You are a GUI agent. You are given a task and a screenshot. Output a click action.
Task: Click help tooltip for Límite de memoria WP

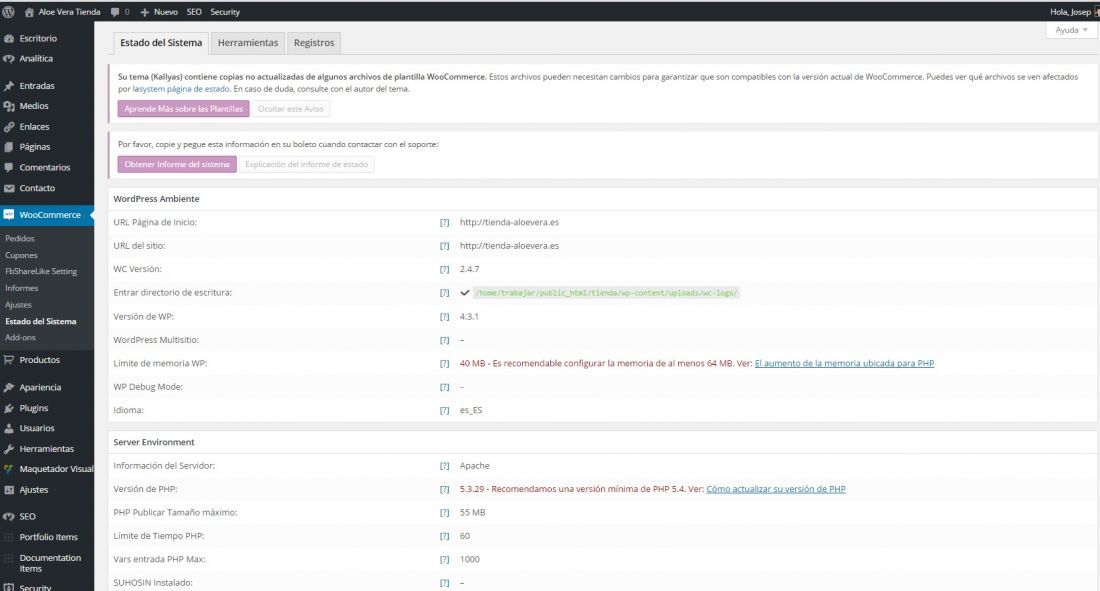[x=444, y=364]
